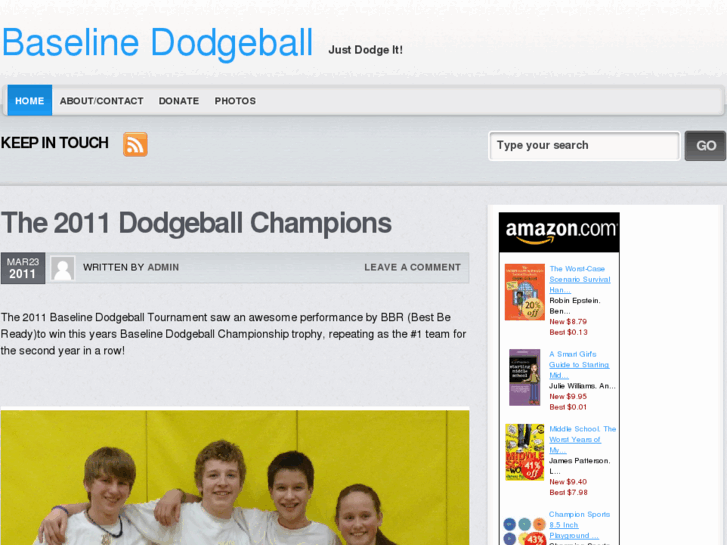Click the Champion Sports playground balls image
The image size is (727, 545).
point(525,531)
